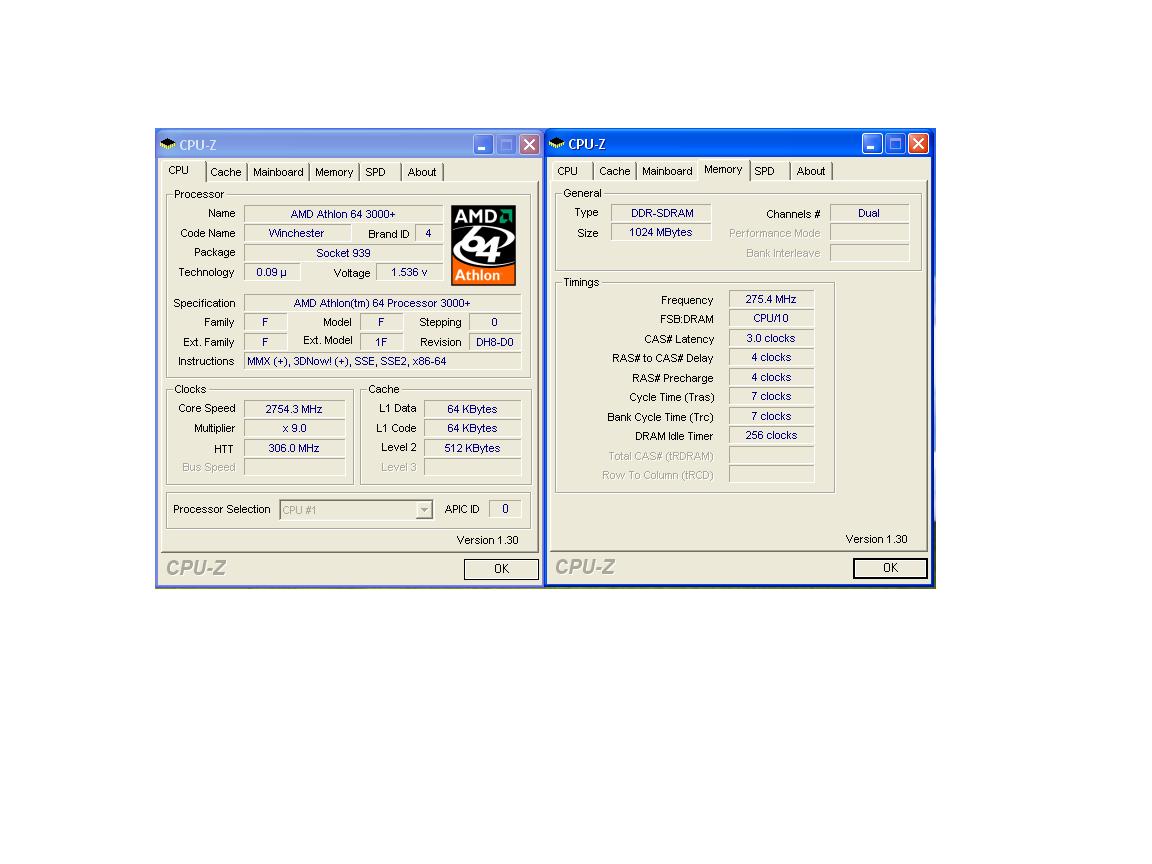Click the Voltage value 1.536 v
This screenshot has width=1152, height=864.
(x=409, y=272)
